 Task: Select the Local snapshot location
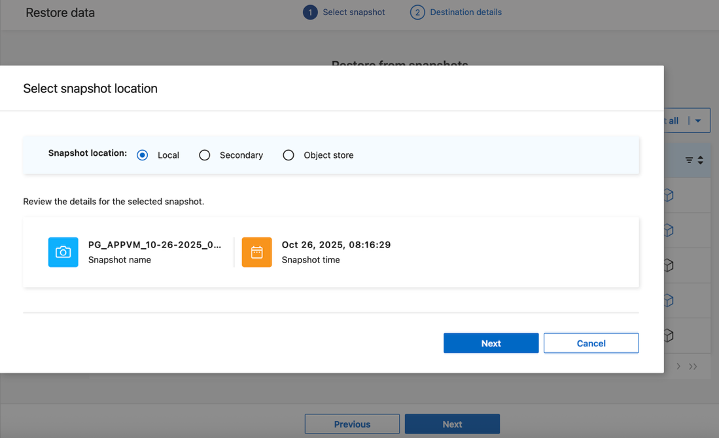point(142,155)
